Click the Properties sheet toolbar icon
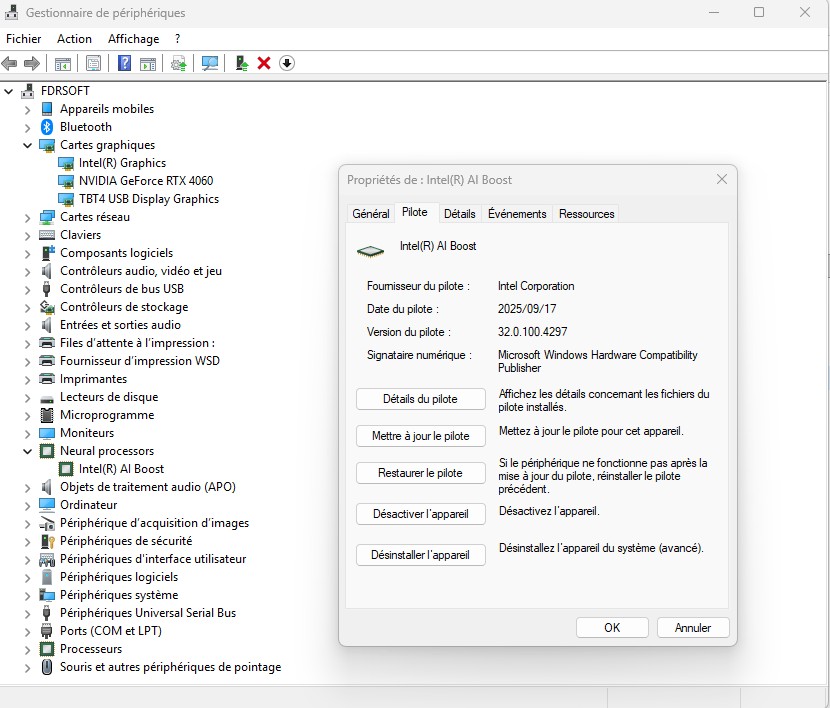The height and width of the screenshot is (708, 830). (93, 63)
